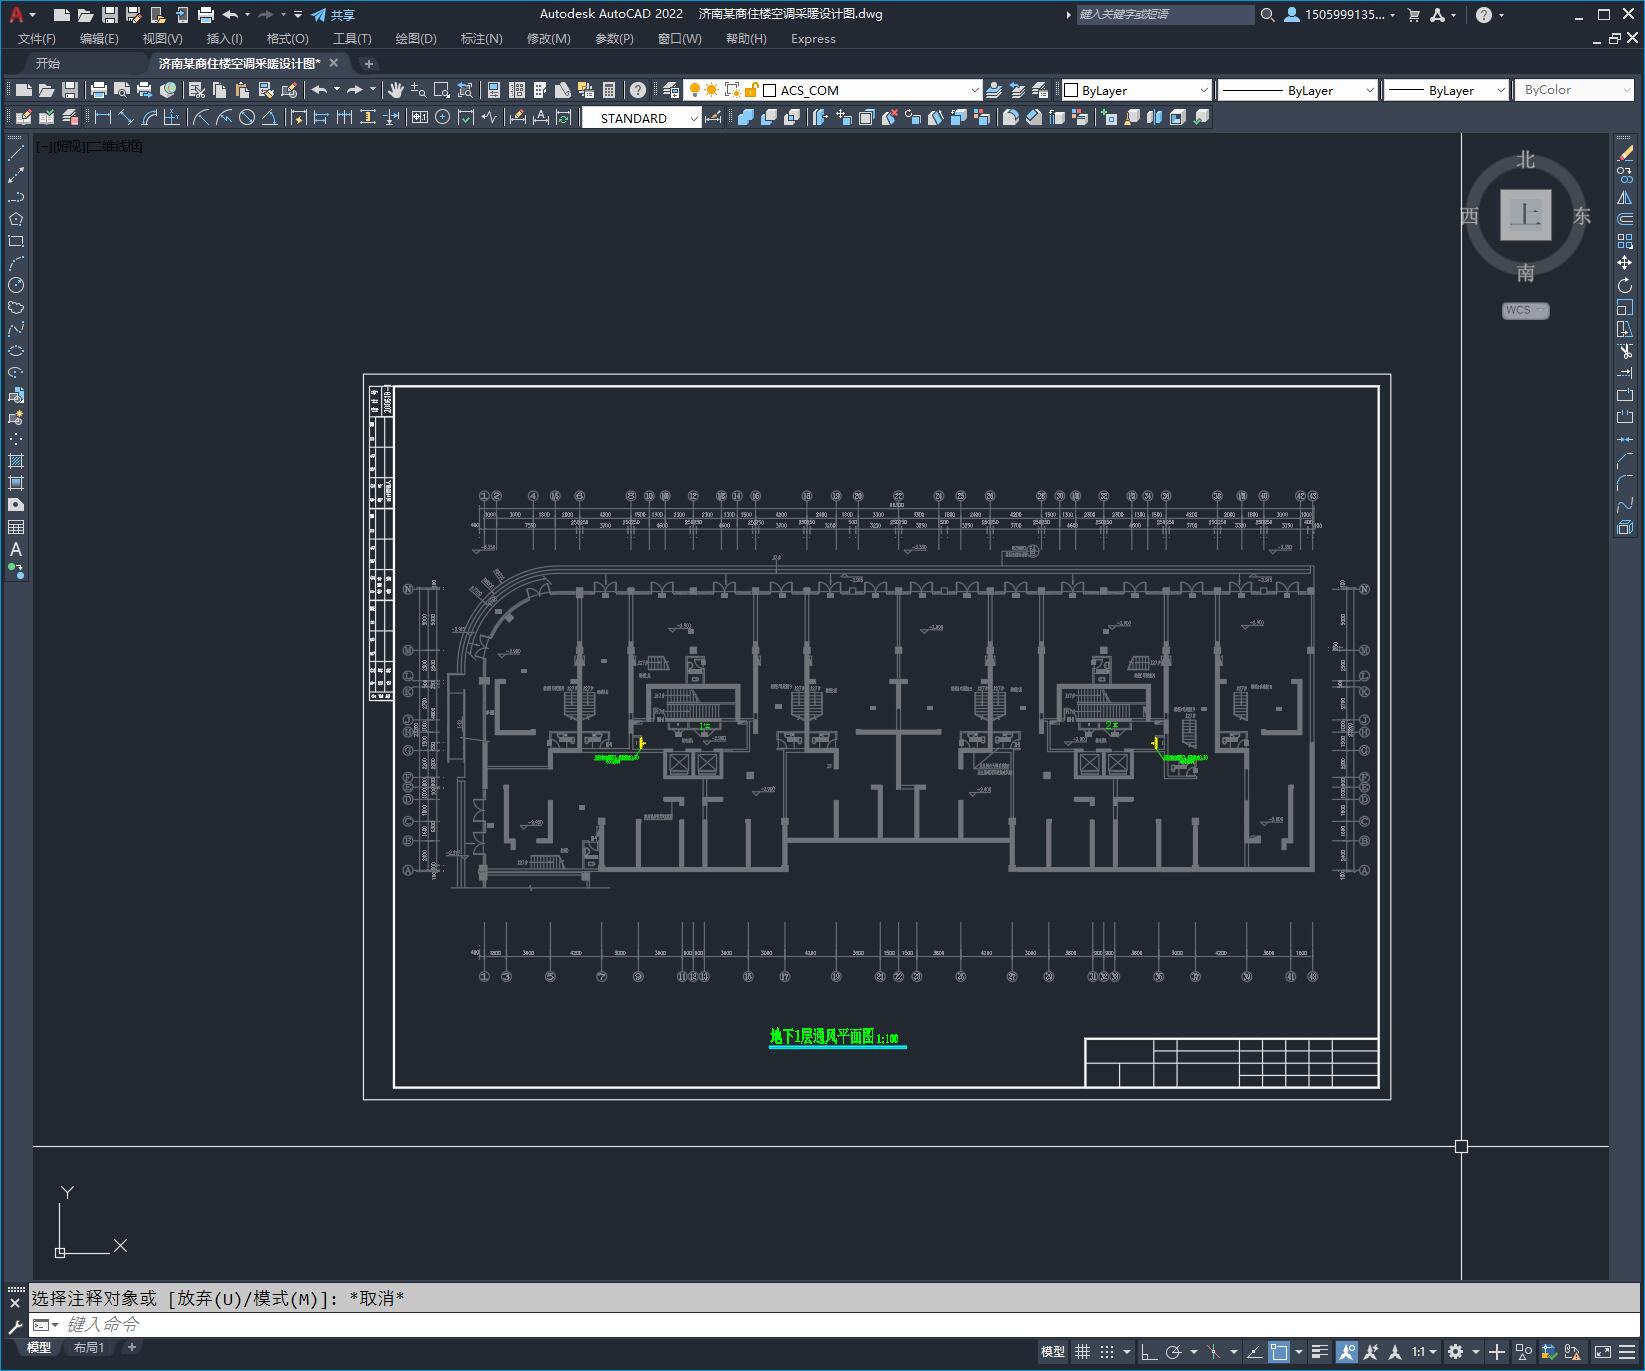Viewport: 1645px width, 1371px height.
Task: Toggle lineweight display in status bar
Action: (1320, 1352)
